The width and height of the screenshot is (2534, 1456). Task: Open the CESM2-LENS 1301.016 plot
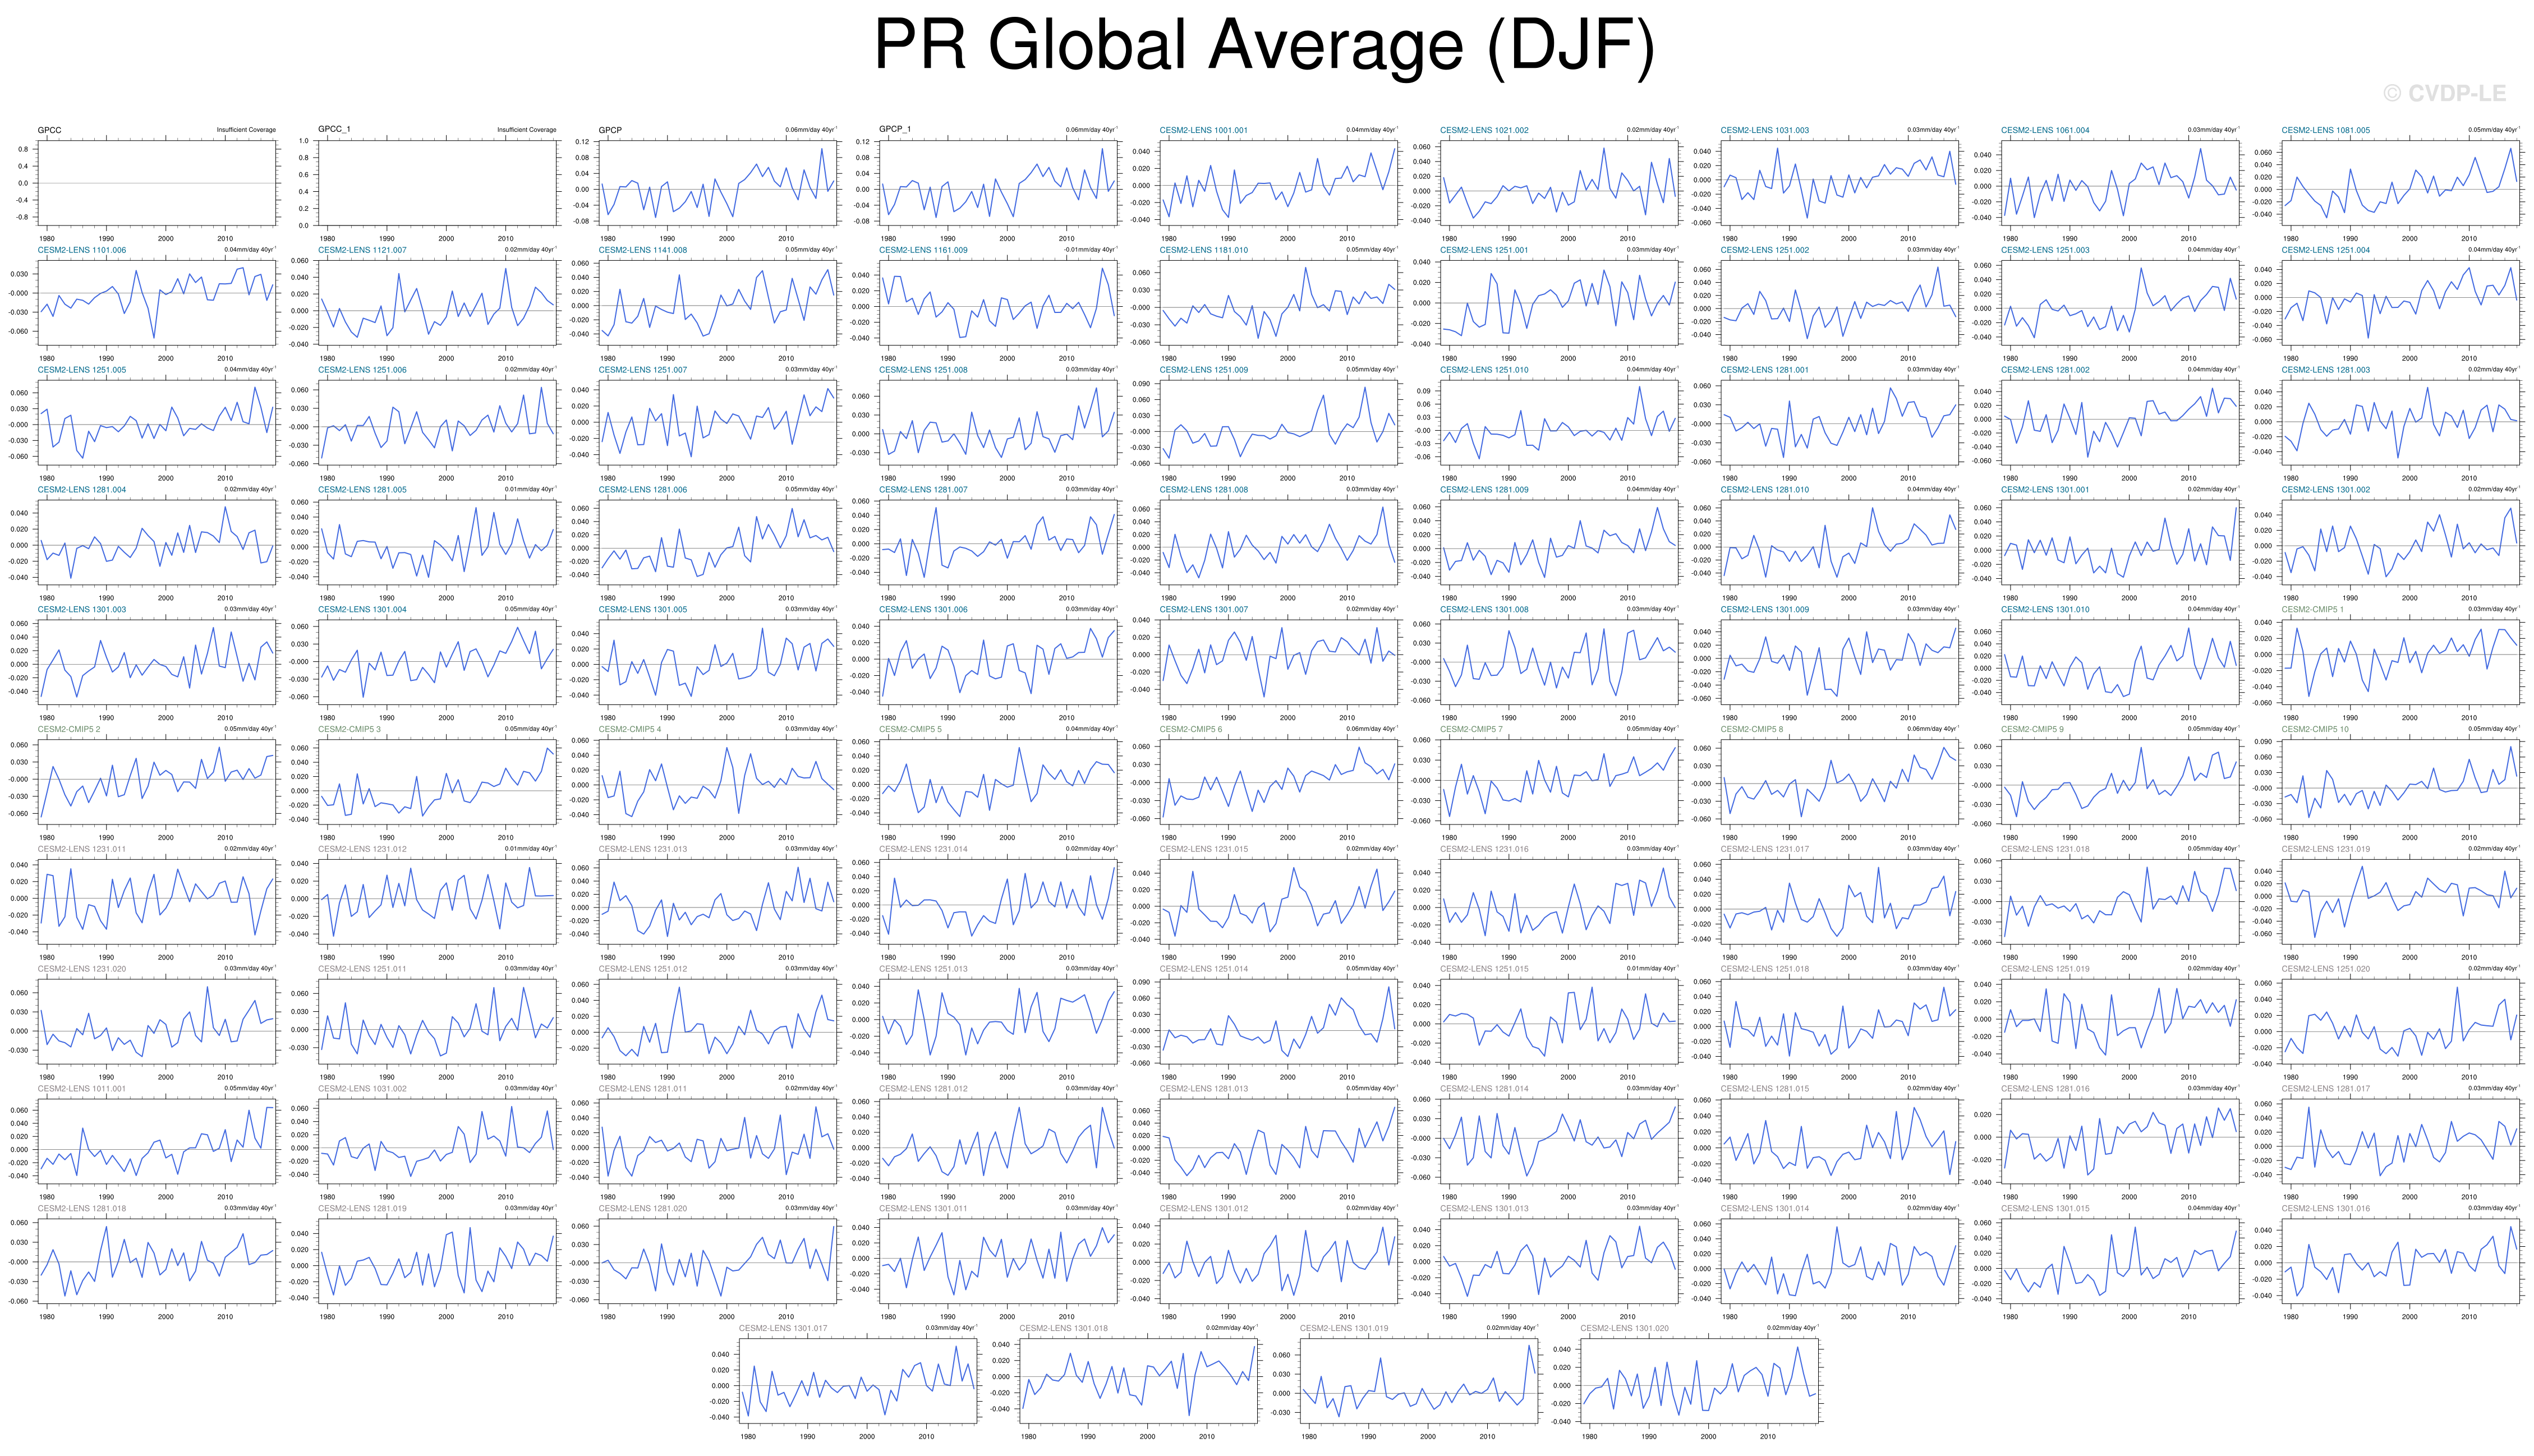(x=2400, y=1260)
